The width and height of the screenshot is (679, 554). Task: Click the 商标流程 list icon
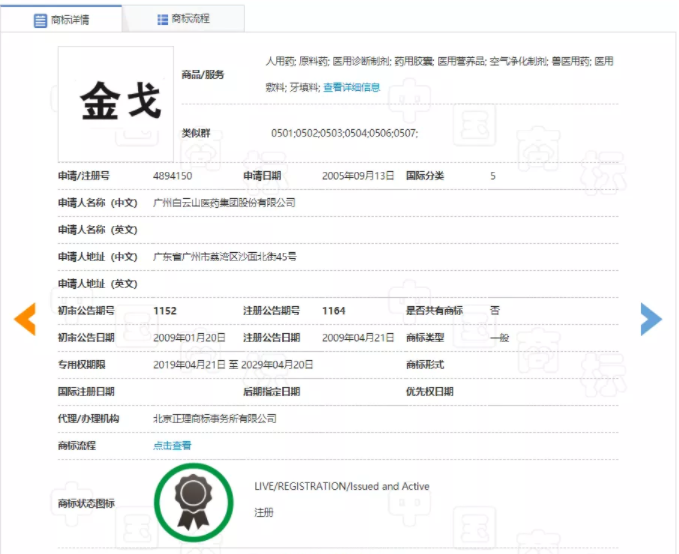(162, 19)
